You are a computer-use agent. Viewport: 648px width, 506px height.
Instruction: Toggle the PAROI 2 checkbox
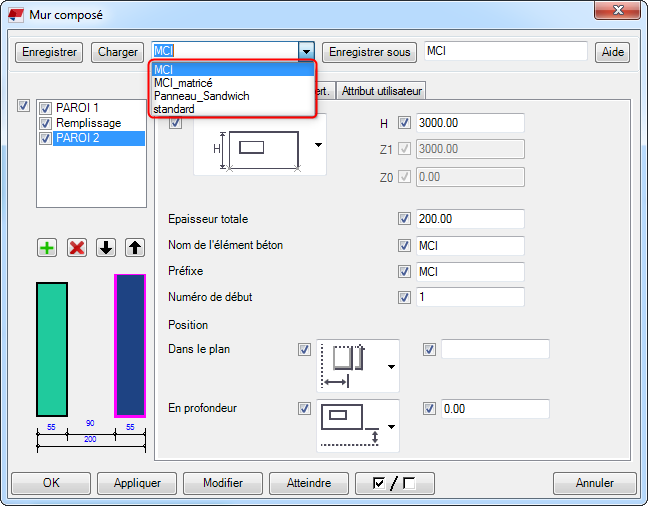[x=45, y=138]
